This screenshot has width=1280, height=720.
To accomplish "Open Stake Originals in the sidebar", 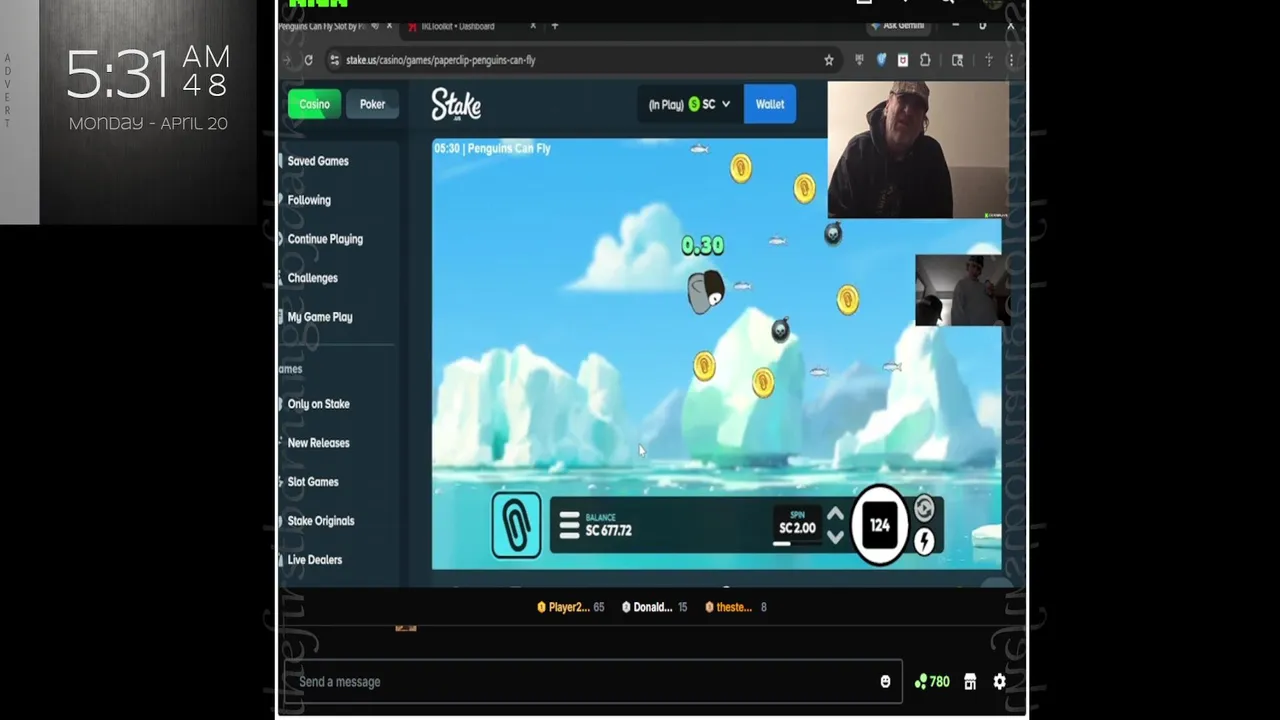I will click(x=321, y=521).
